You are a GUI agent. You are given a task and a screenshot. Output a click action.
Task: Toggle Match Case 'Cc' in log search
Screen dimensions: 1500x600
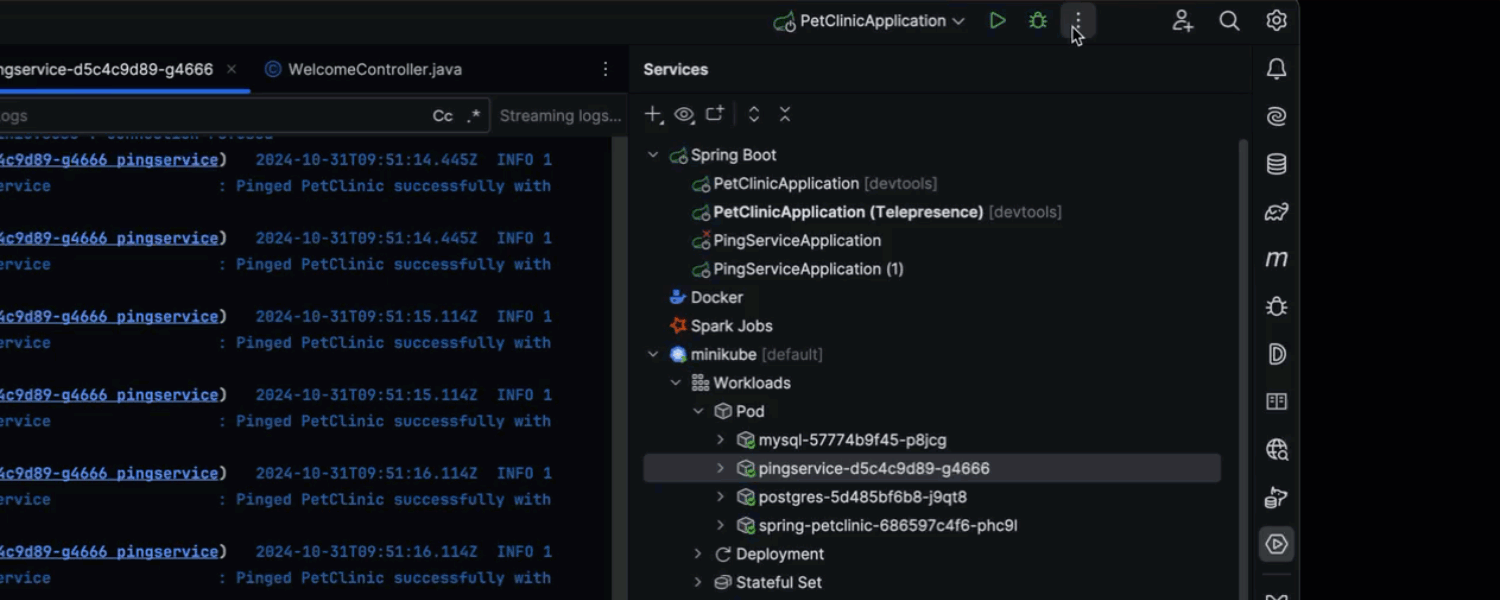pos(443,116)
